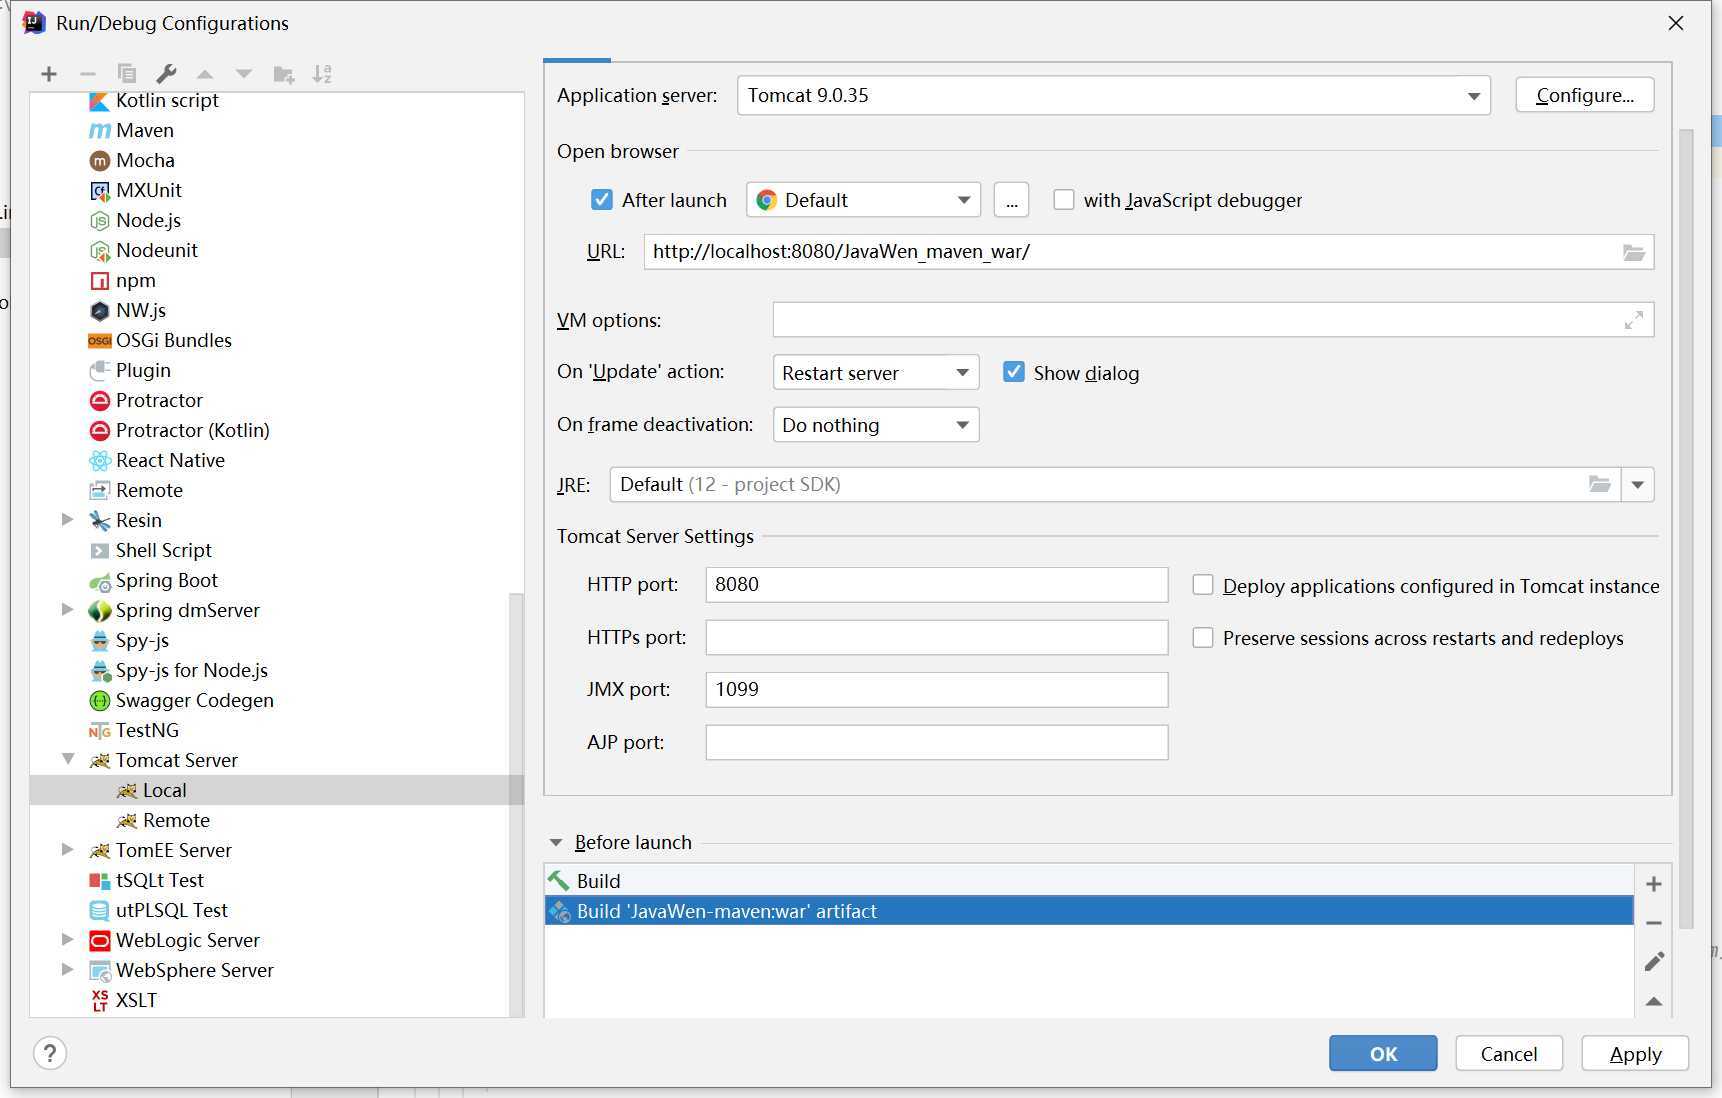
Task: Select the Build before launch task
Action: (1089, 881)
